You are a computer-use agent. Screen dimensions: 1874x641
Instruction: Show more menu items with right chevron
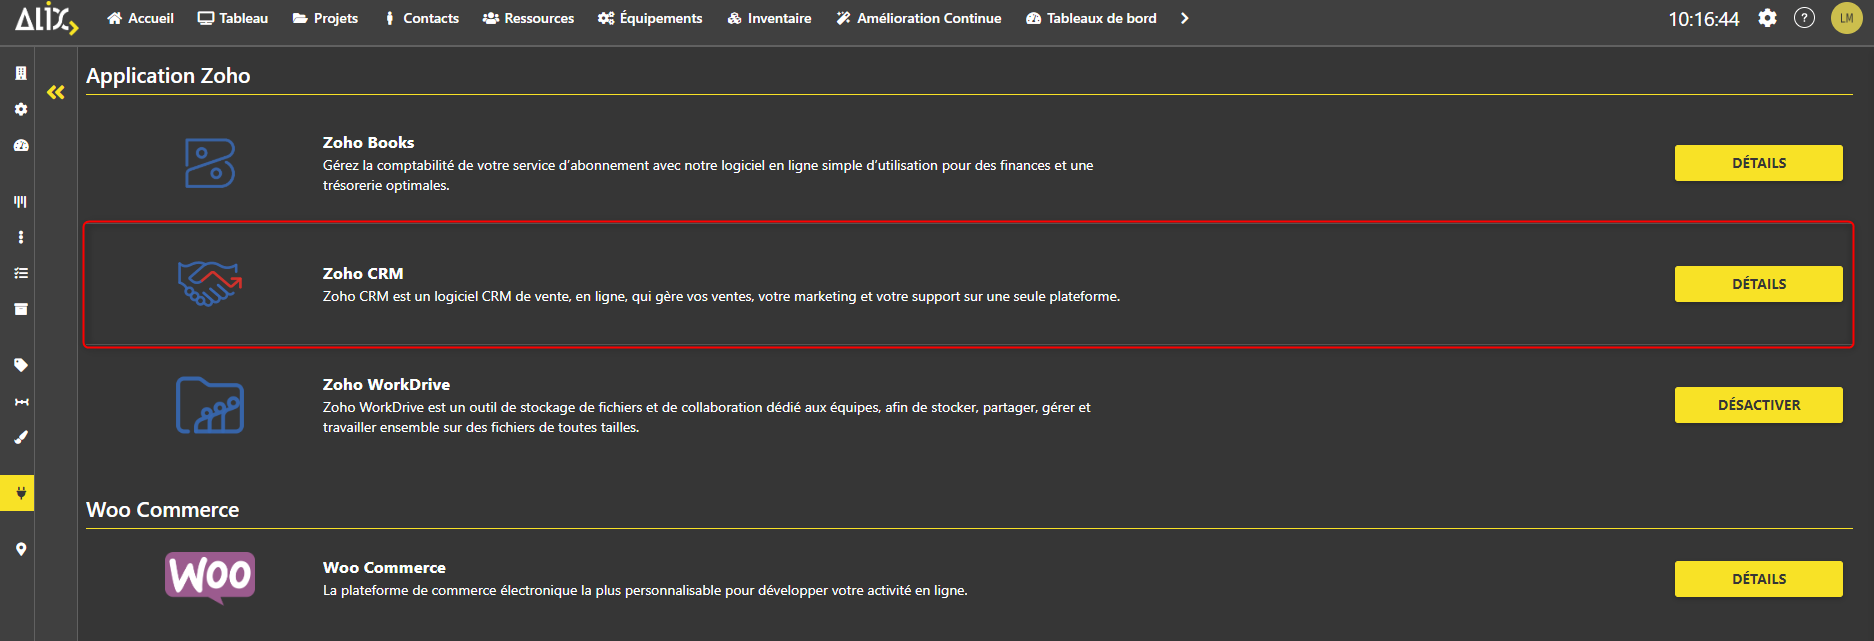tap(1185, 18)
